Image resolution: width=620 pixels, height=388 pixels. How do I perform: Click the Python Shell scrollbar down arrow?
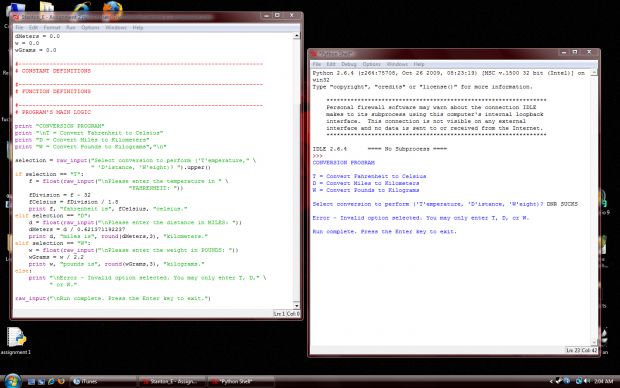[594, 342]
